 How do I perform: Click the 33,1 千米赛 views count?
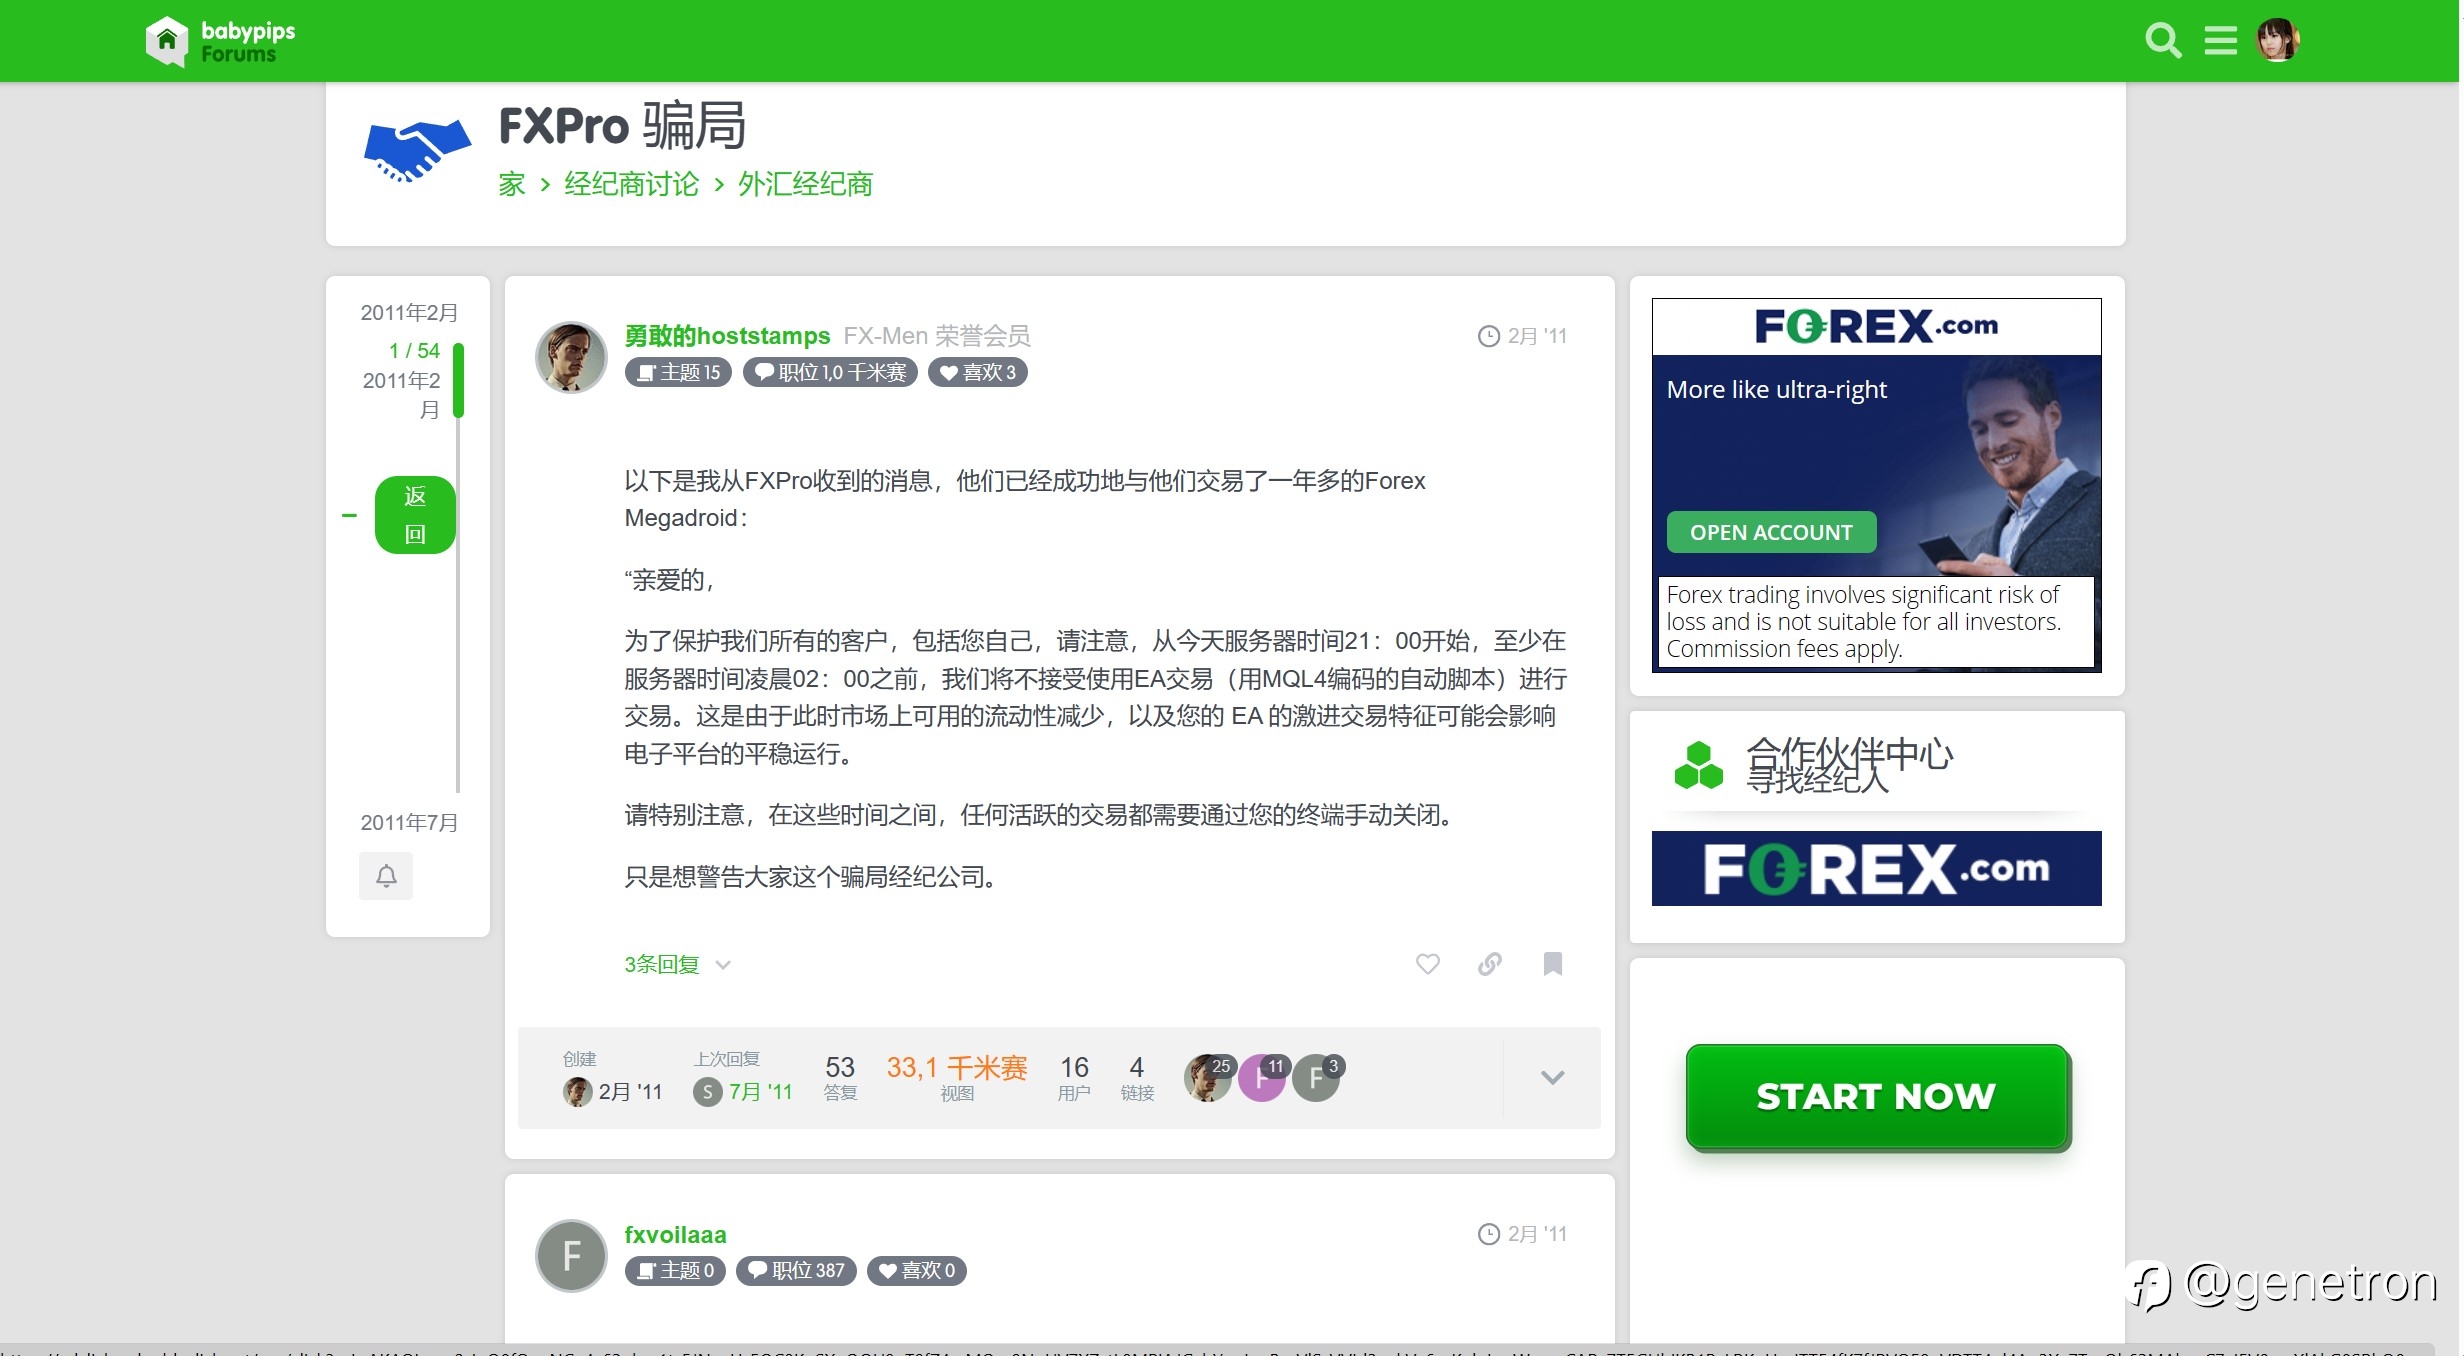point(956,1078)
